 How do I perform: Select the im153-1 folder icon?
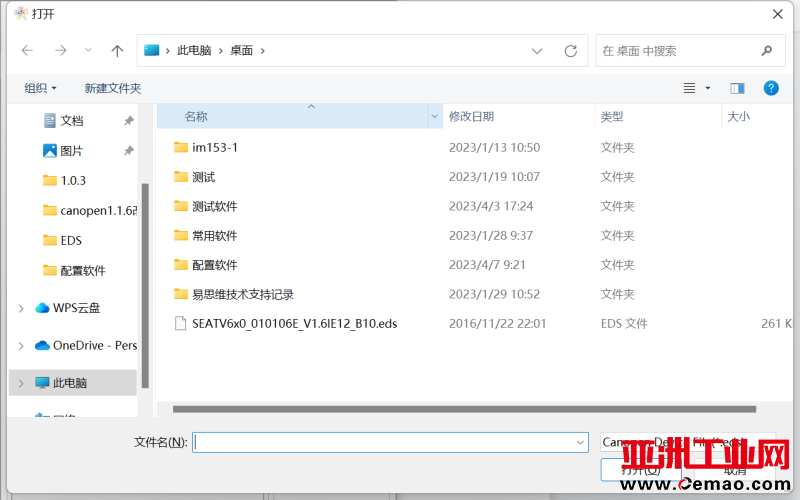click(x=181, y=147)
